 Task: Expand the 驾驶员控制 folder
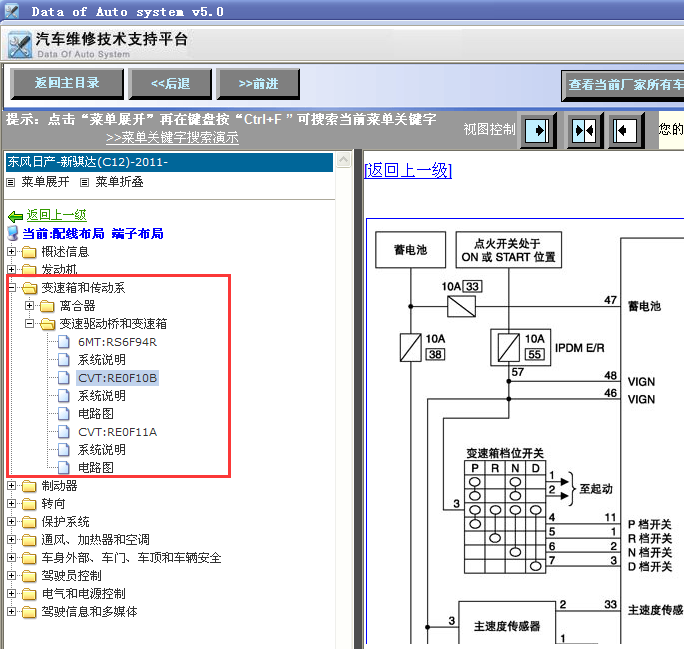pos(12,575)
